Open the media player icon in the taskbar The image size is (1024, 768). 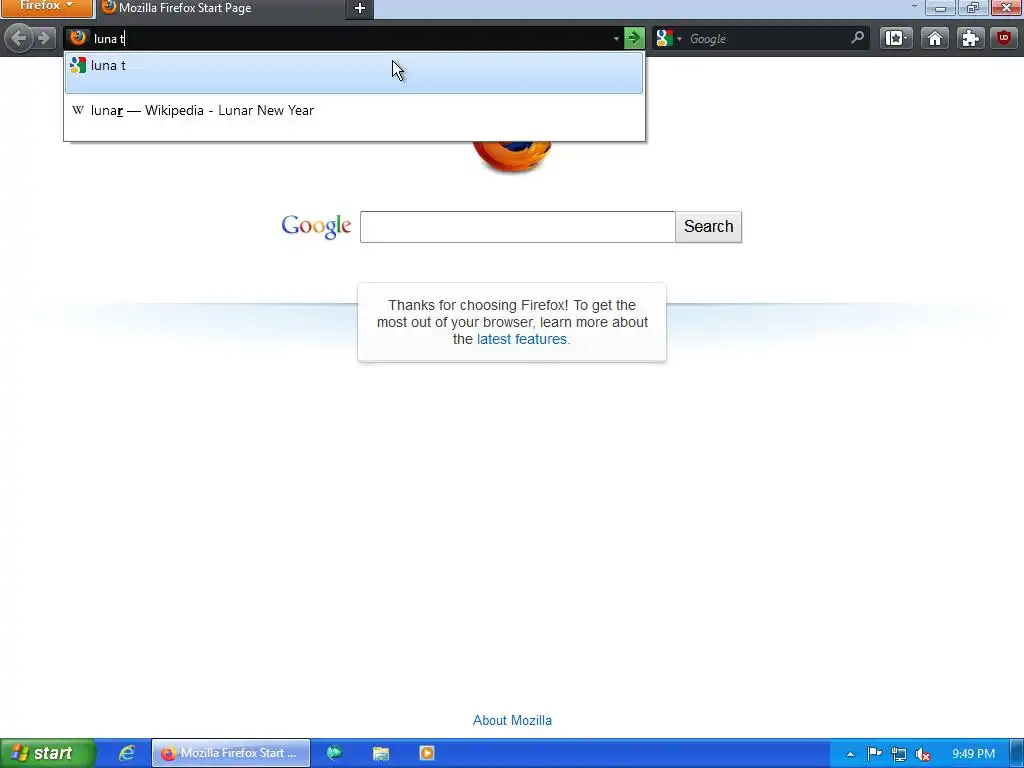426,753
